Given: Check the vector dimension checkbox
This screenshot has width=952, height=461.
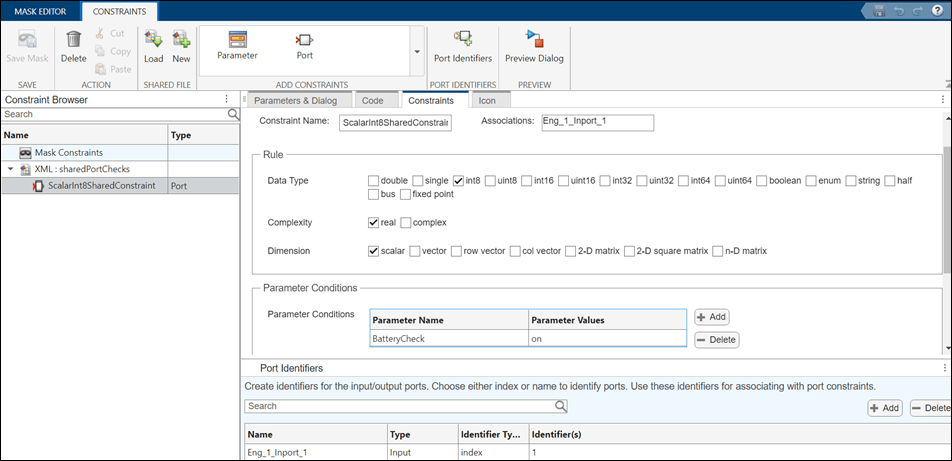Looking at the screenshot, I should click(x=413, y=251).
